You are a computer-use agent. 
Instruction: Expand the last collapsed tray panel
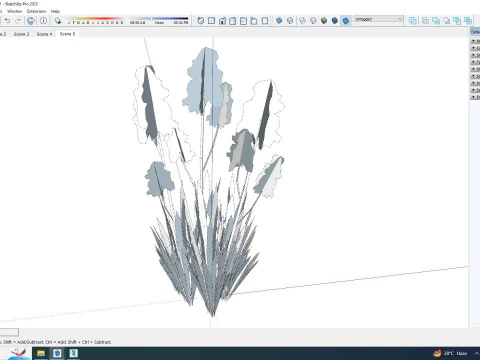click(475, 97)
